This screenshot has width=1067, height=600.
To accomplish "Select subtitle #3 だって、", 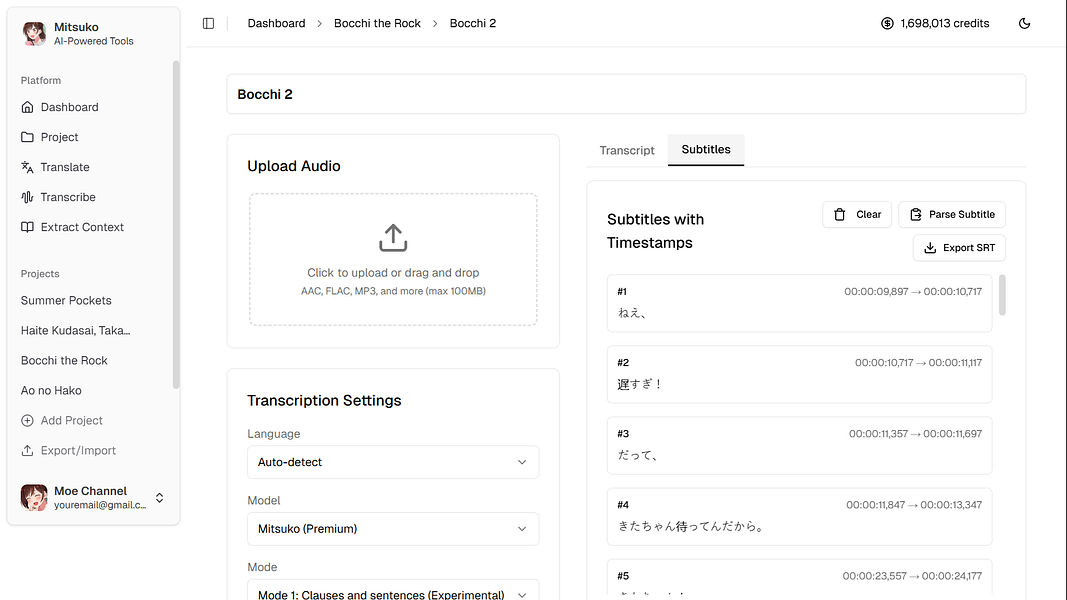I will [800, 446].
